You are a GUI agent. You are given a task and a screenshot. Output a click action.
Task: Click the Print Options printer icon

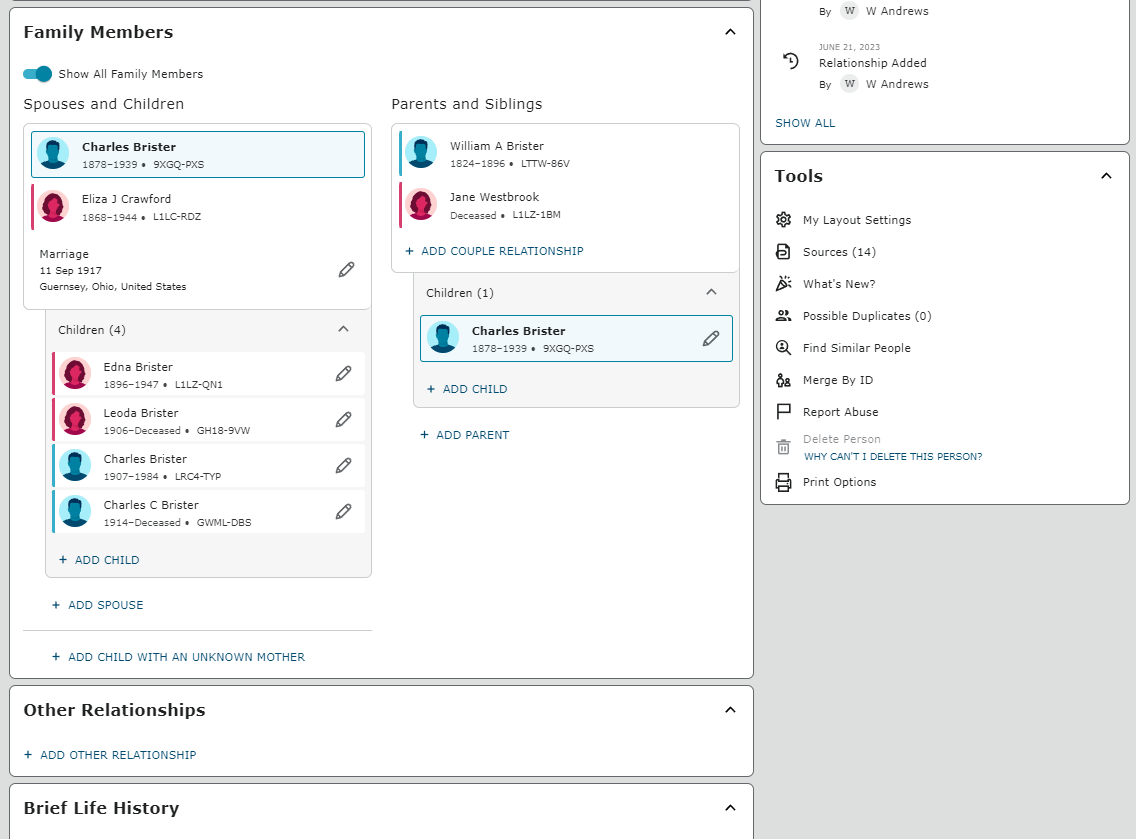(783, 483)
